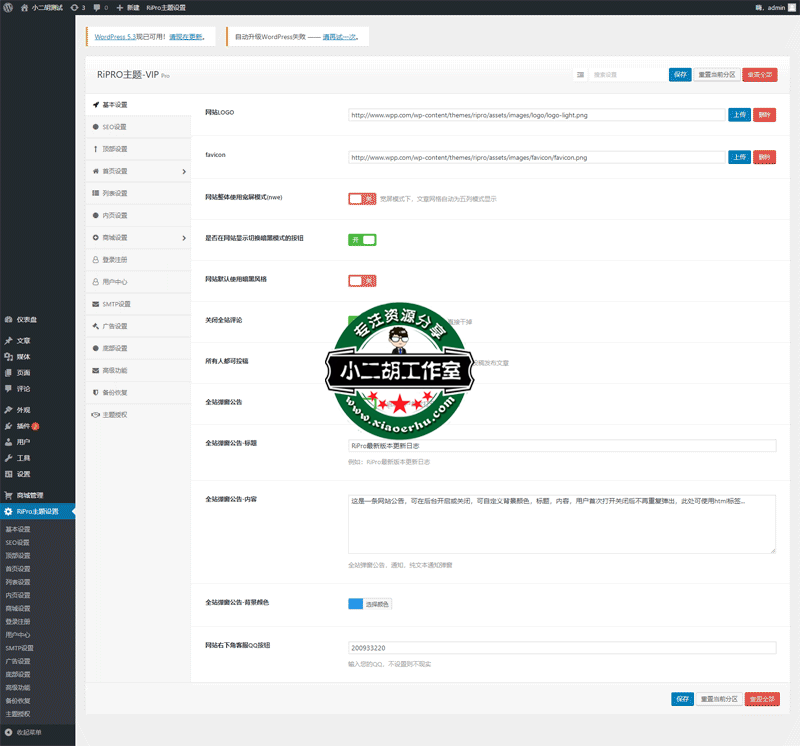Toggle 网站默认使用暗黑风格 switch

[362, 280]
